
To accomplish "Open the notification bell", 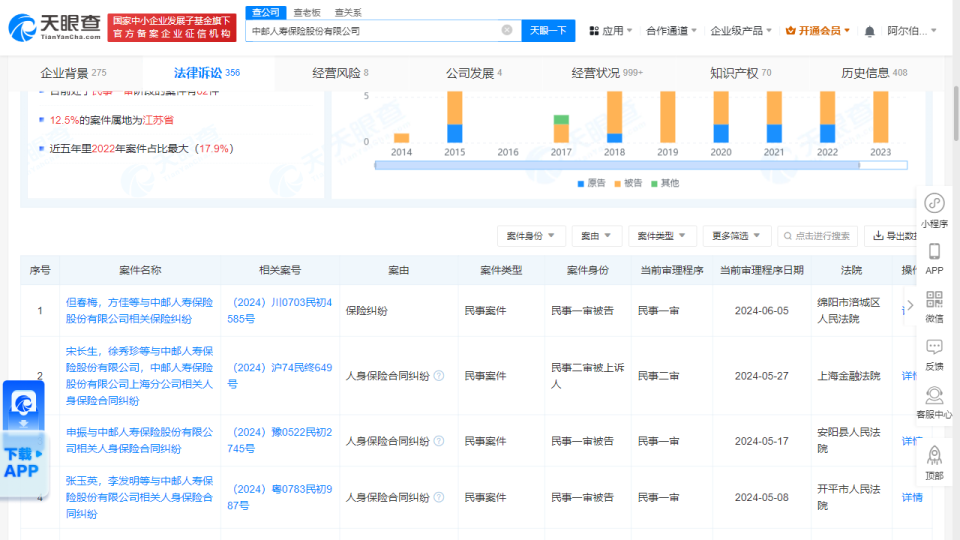I will click(x=869, y=31).
